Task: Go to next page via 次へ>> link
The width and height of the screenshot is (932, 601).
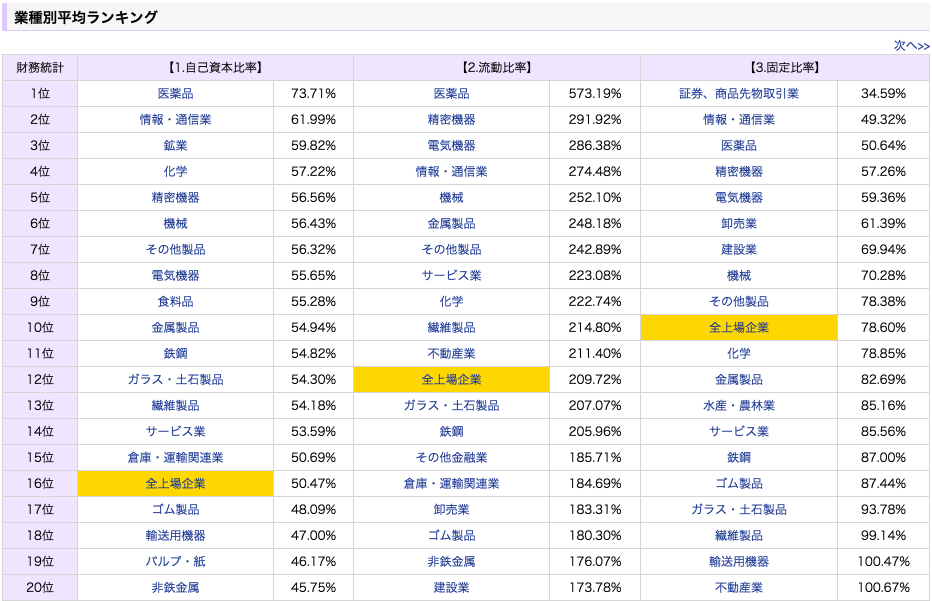Action: (x=911, y=45)
